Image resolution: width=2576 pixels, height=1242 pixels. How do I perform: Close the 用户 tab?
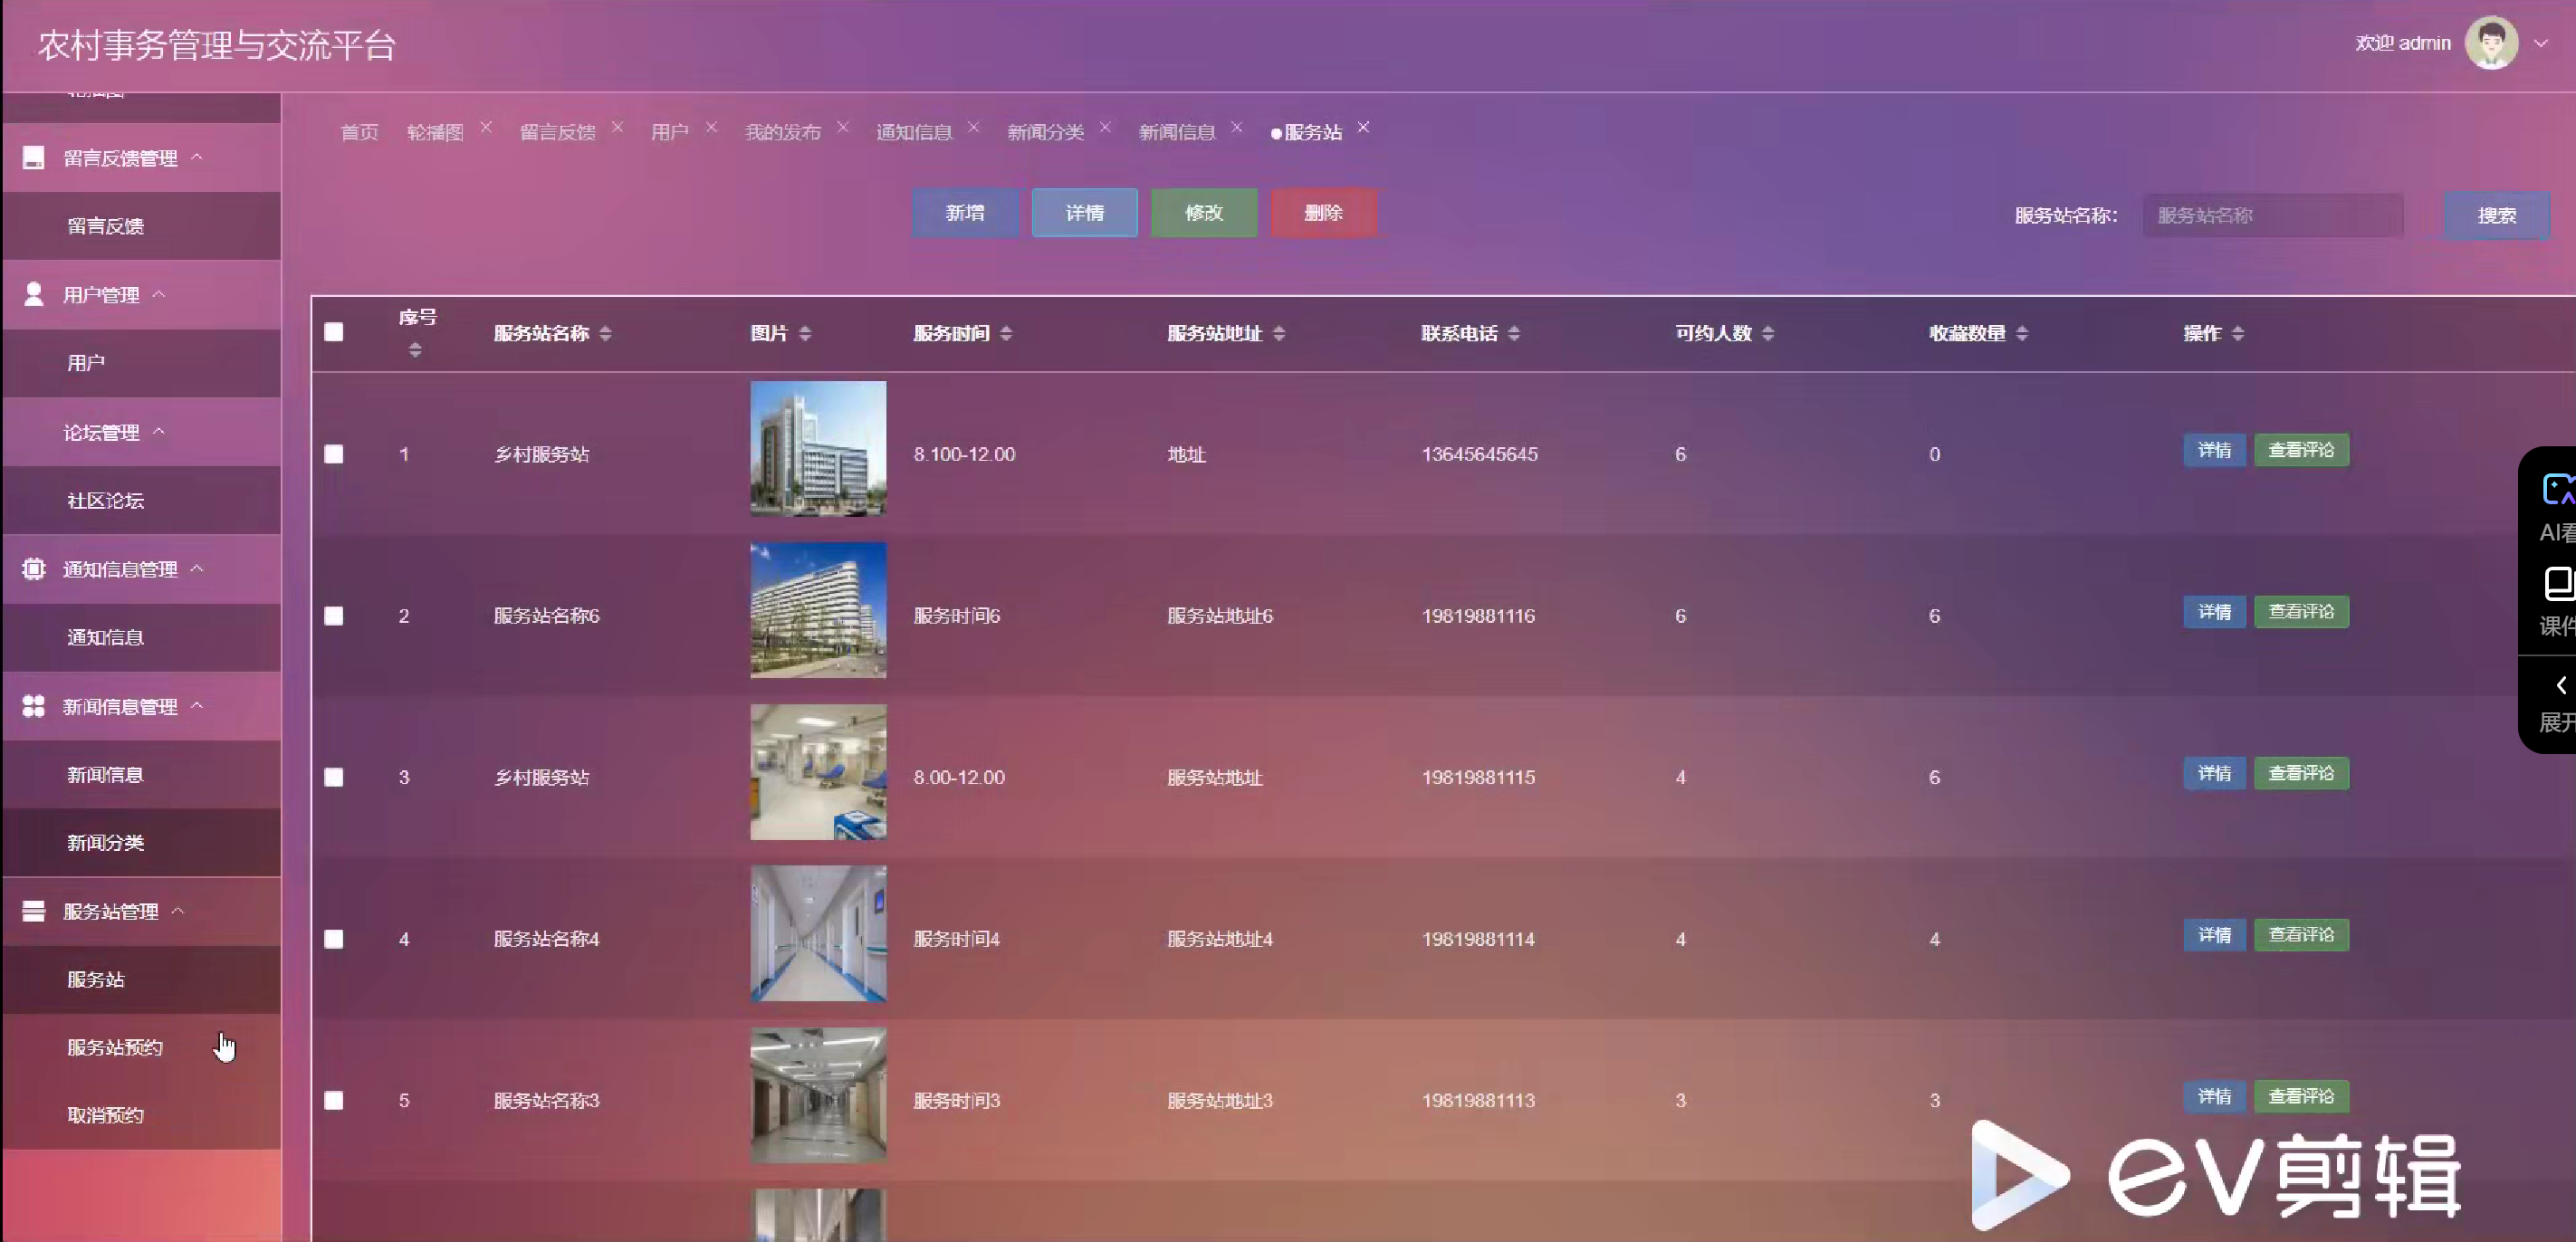[x=712, y=127]
